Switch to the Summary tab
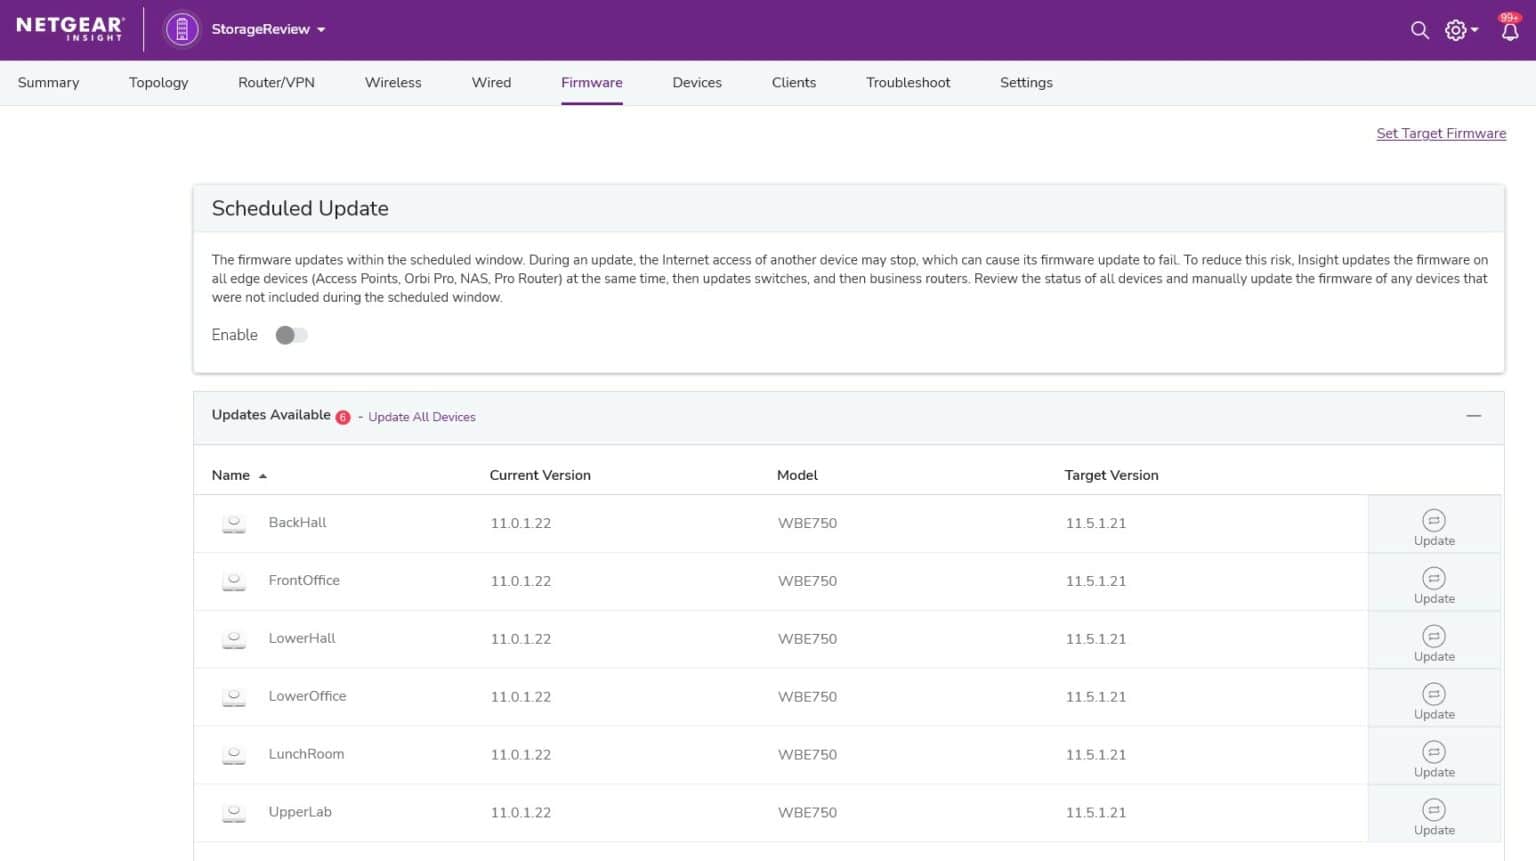Viewport: 1536px width, 861px height. click(48, 83)
